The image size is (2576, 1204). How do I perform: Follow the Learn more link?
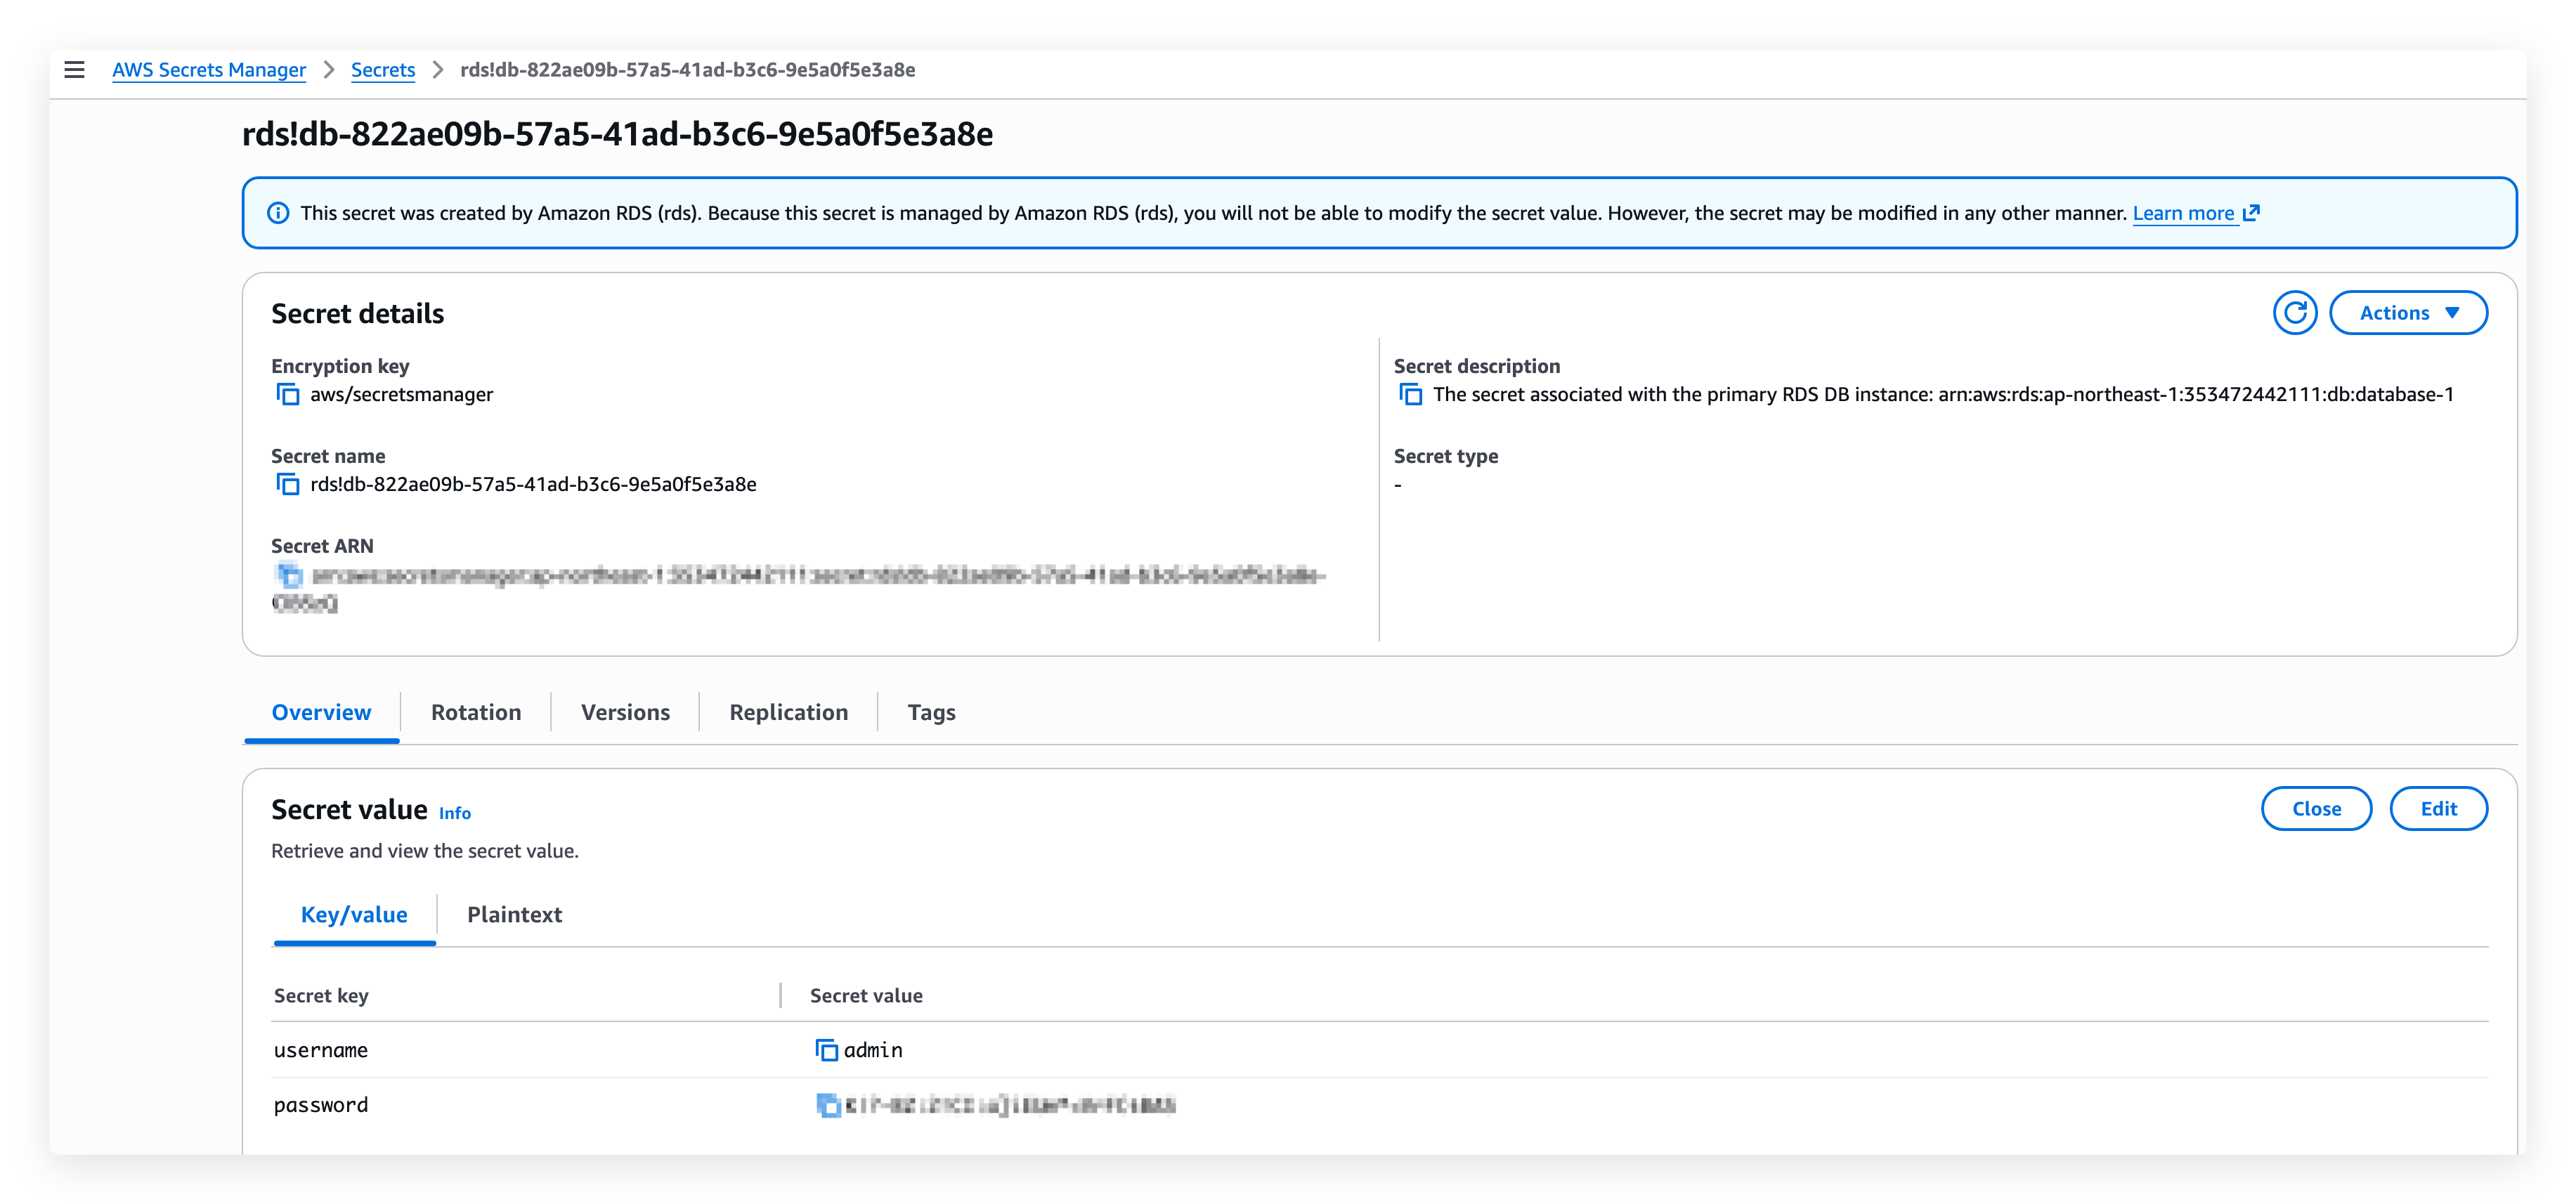(x=2184, y=212)
